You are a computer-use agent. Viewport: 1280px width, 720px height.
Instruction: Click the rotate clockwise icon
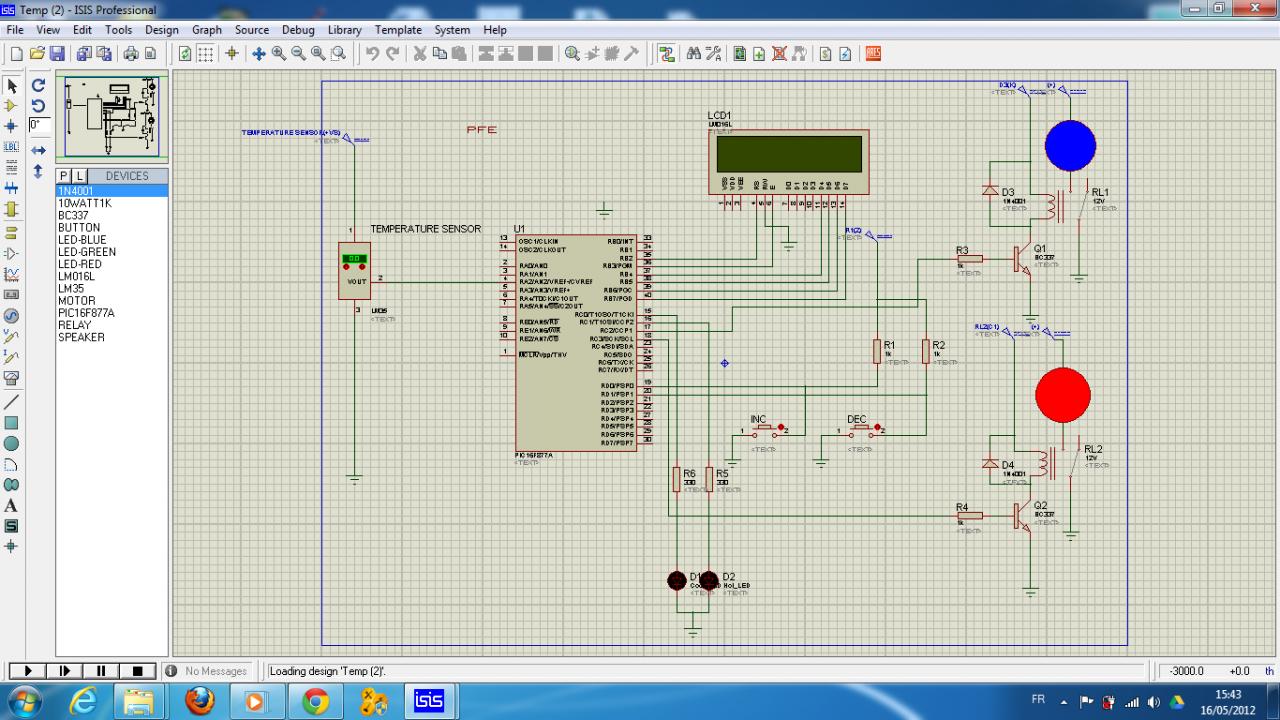[x=38, y=86]
